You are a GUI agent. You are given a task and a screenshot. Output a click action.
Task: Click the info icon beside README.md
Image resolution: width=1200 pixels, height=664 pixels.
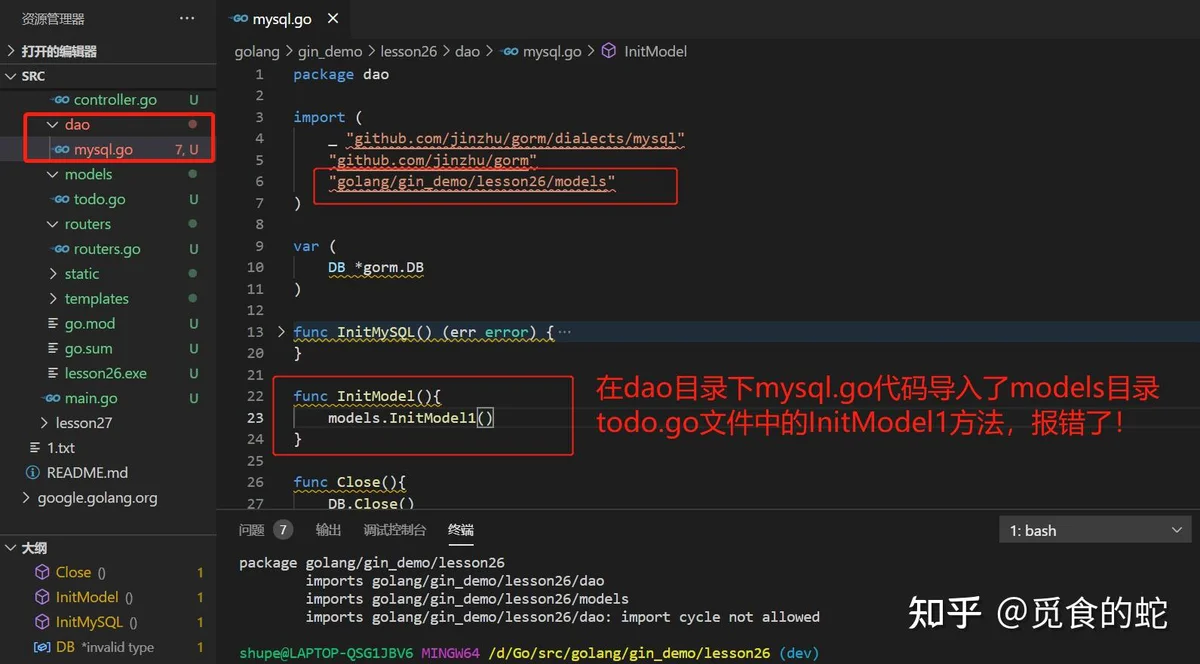click(33, 473)
